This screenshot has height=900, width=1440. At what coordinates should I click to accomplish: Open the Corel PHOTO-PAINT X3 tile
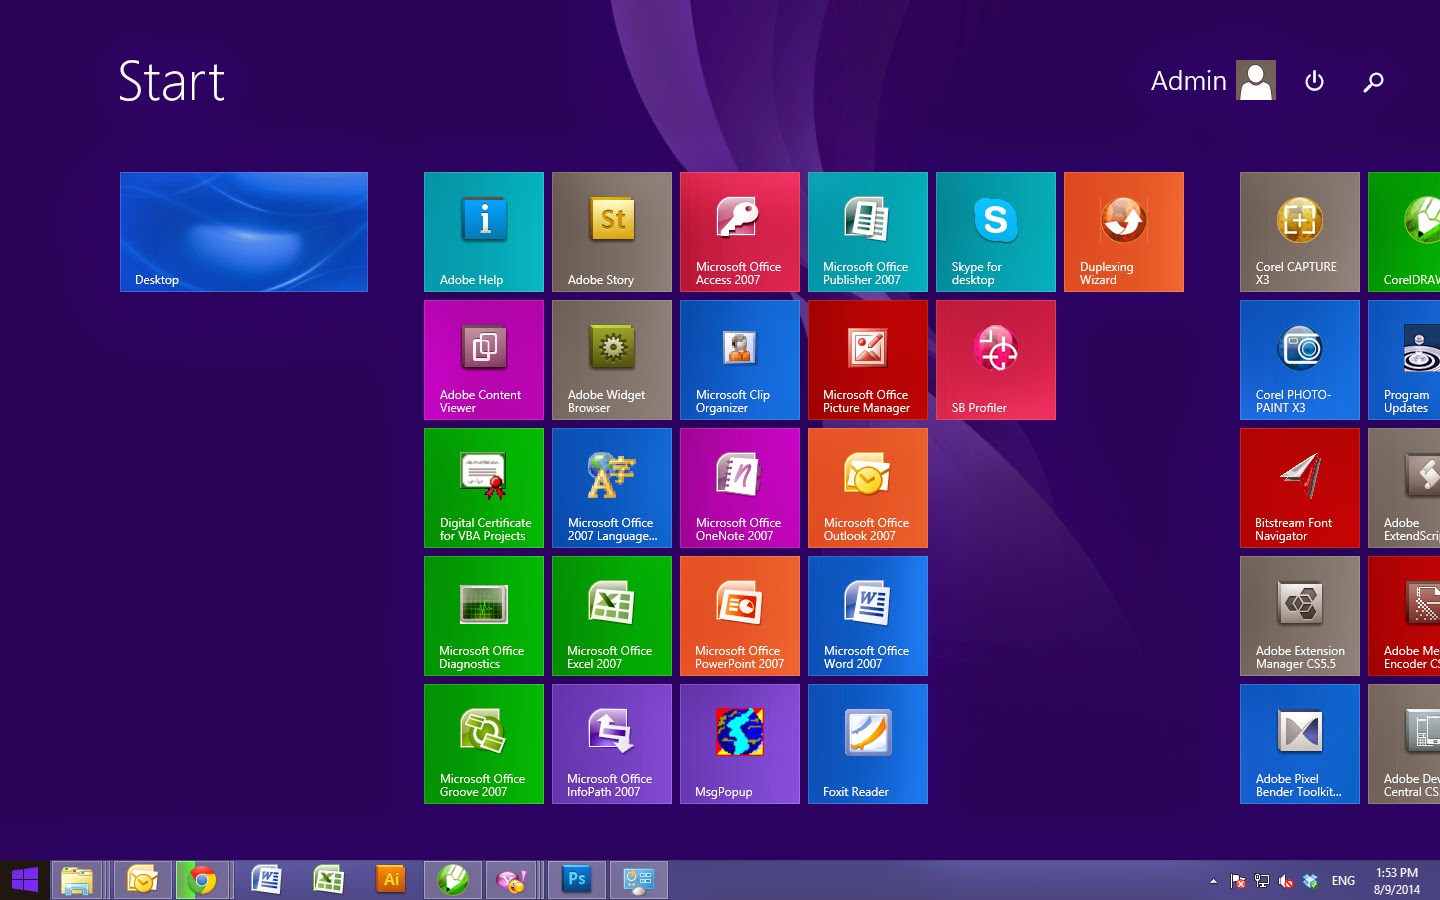click(1300, 360)
